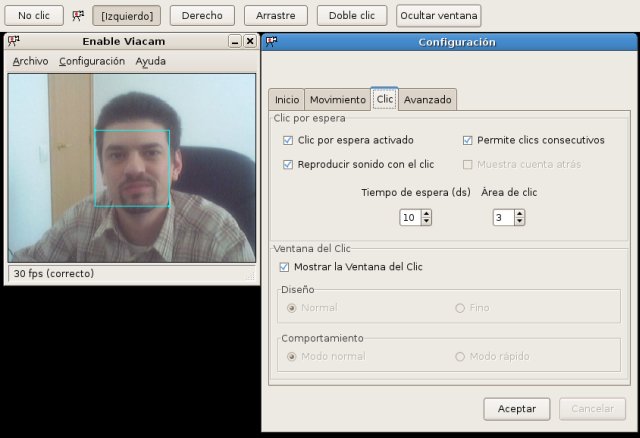
Task: Open the Configuración menu
Action: (x=92, y=61)
